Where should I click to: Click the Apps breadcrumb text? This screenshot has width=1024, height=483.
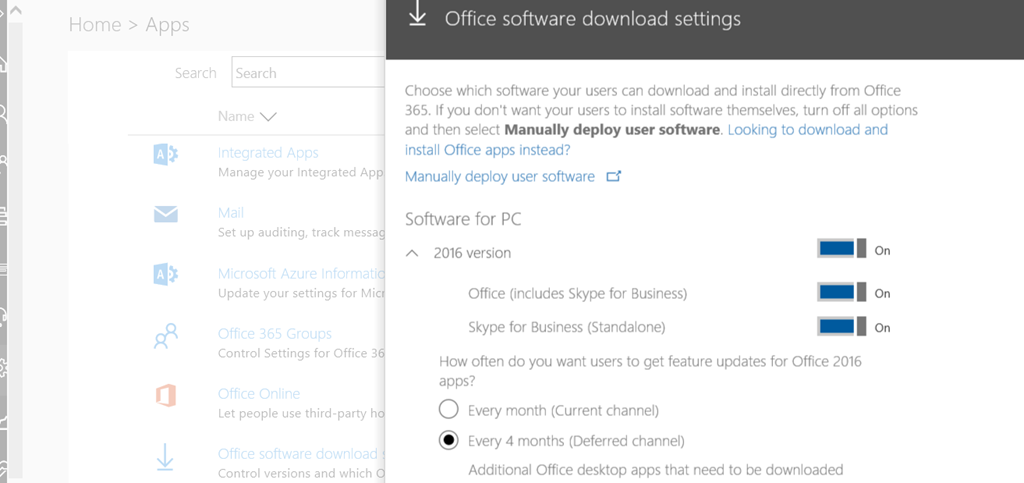tap(167, 25)
